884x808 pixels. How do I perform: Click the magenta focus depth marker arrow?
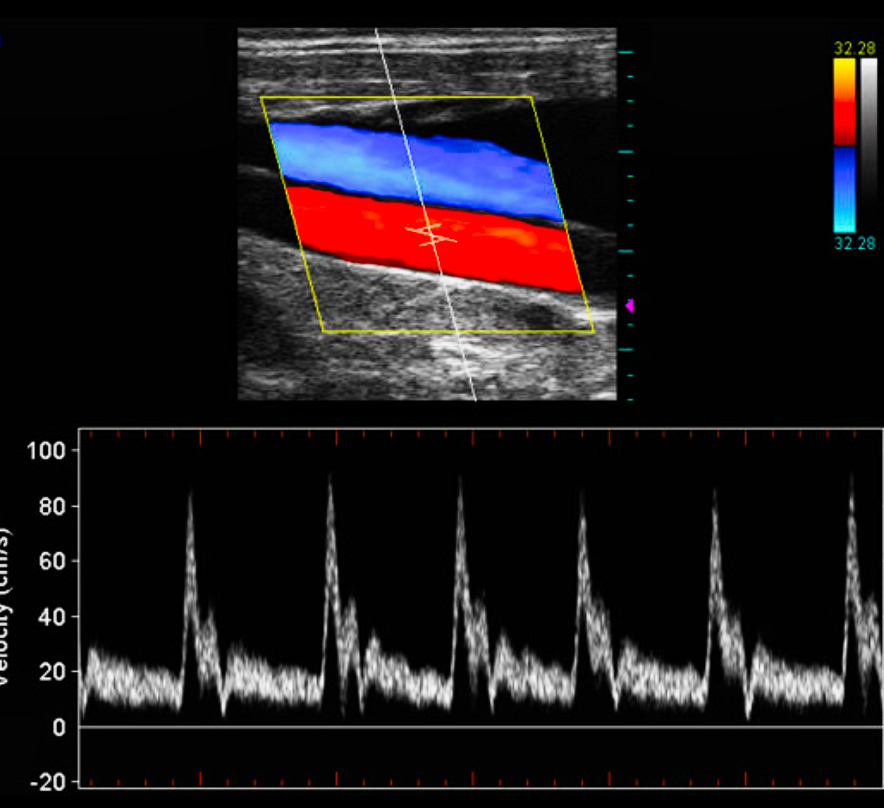629,306
